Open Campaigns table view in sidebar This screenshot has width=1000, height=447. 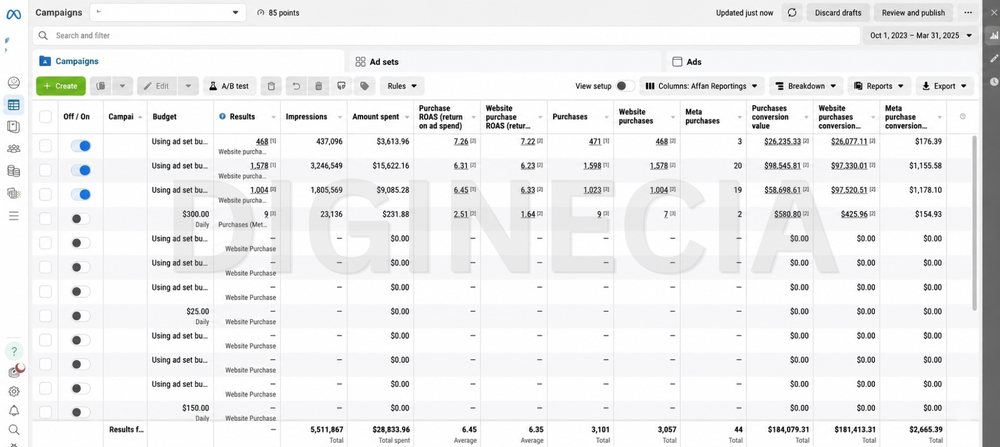click(x=13, y=105)
